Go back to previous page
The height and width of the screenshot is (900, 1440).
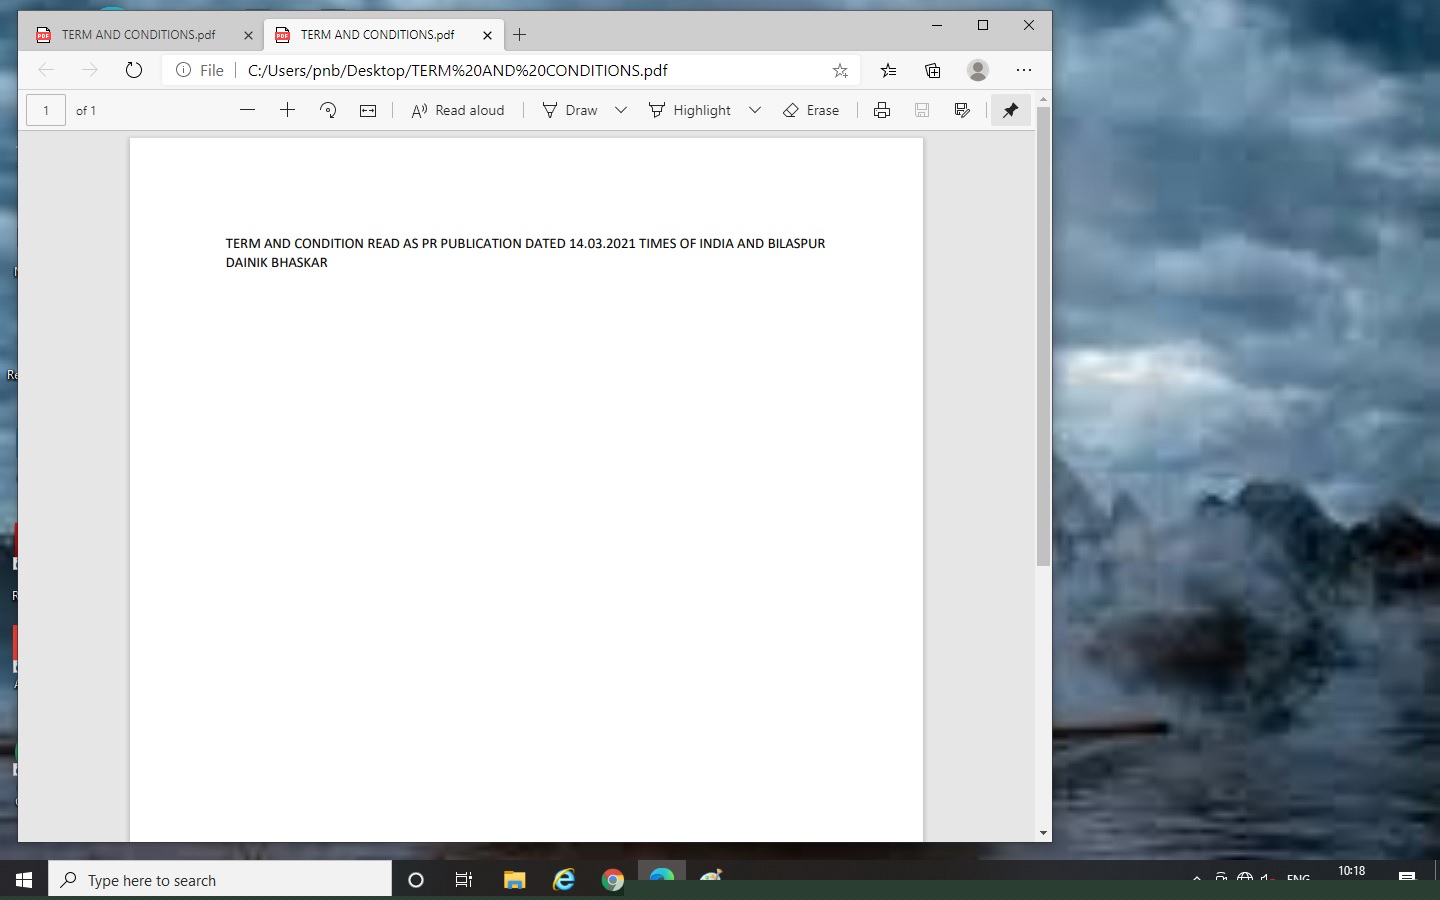46,70
